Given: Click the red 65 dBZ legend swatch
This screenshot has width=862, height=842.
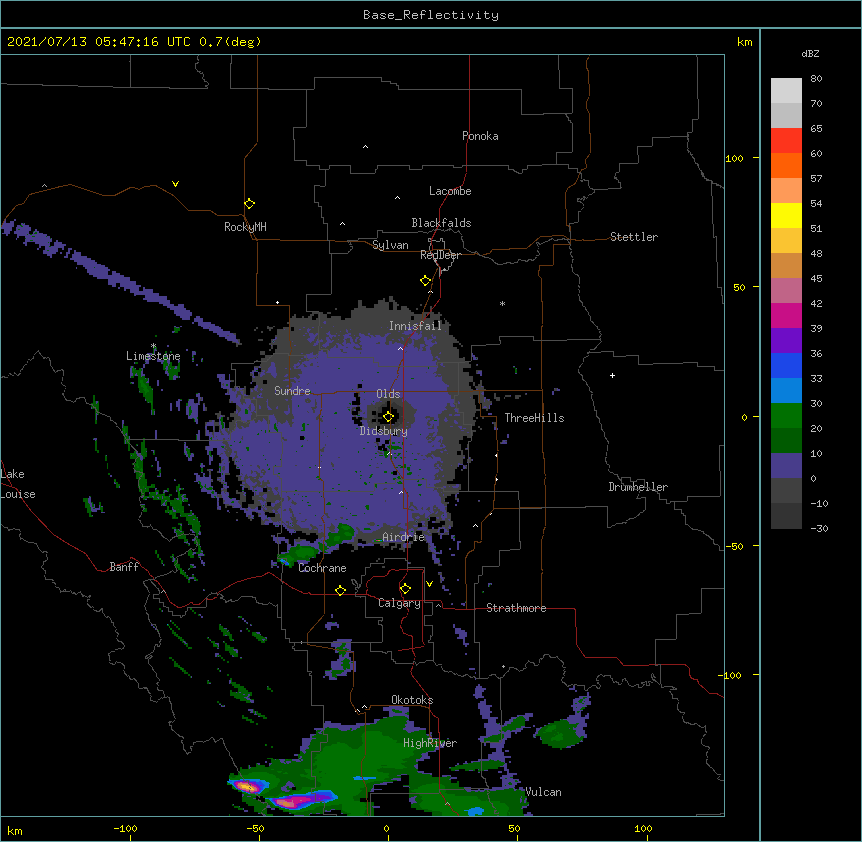Looking at the screenshot, I should point(786,141).
